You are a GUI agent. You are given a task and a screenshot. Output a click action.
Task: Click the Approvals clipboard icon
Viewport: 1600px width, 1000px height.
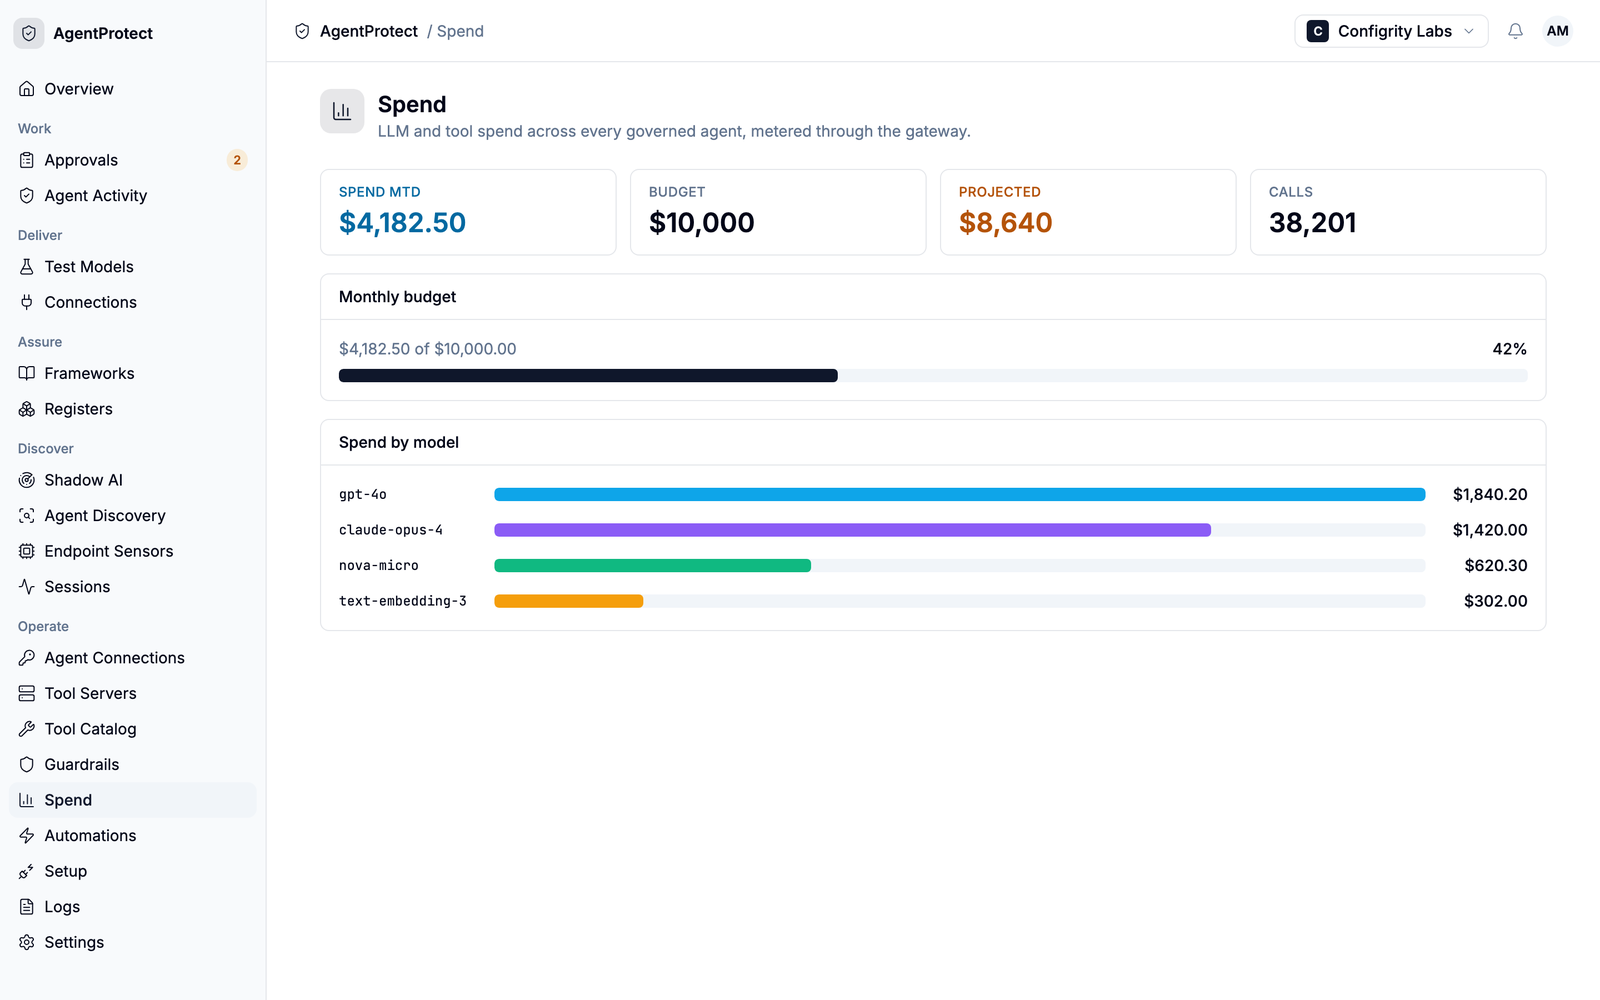point(27,160)
